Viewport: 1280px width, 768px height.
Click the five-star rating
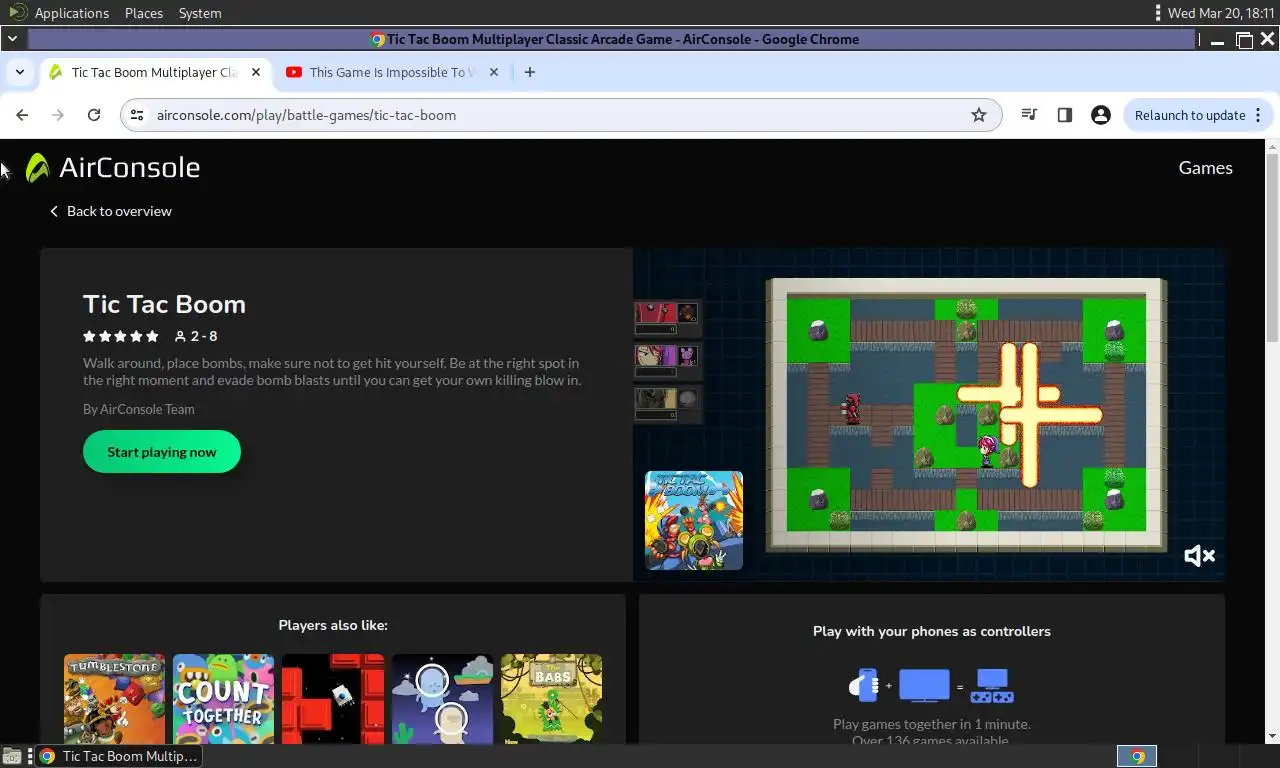click(x=121, y=336)
